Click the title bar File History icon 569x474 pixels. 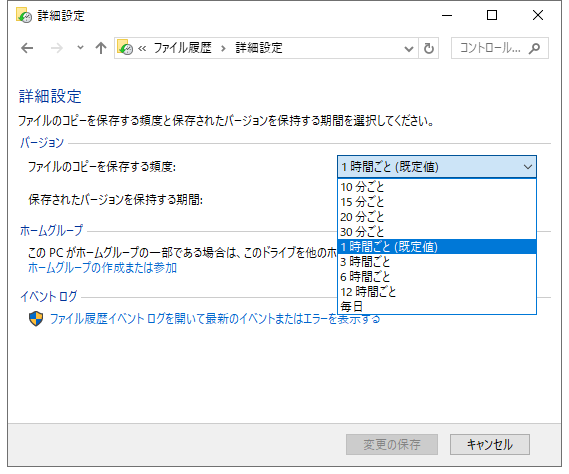[24, 15]
